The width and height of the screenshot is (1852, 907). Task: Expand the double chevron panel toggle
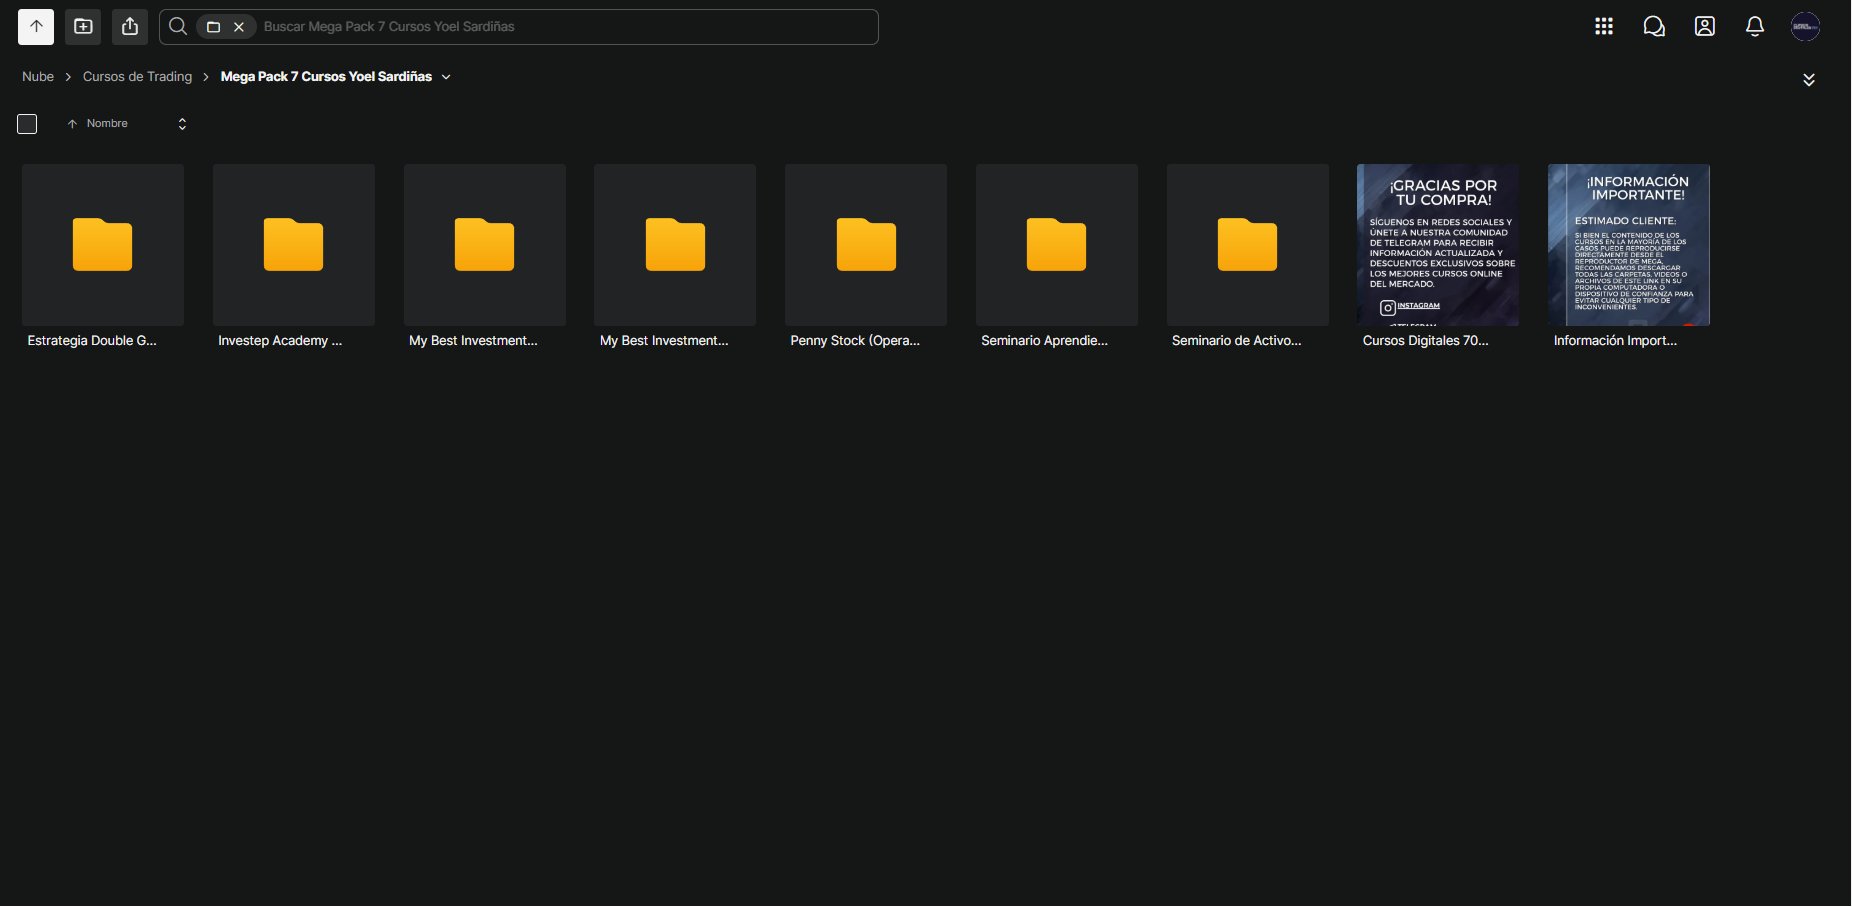1809,80
